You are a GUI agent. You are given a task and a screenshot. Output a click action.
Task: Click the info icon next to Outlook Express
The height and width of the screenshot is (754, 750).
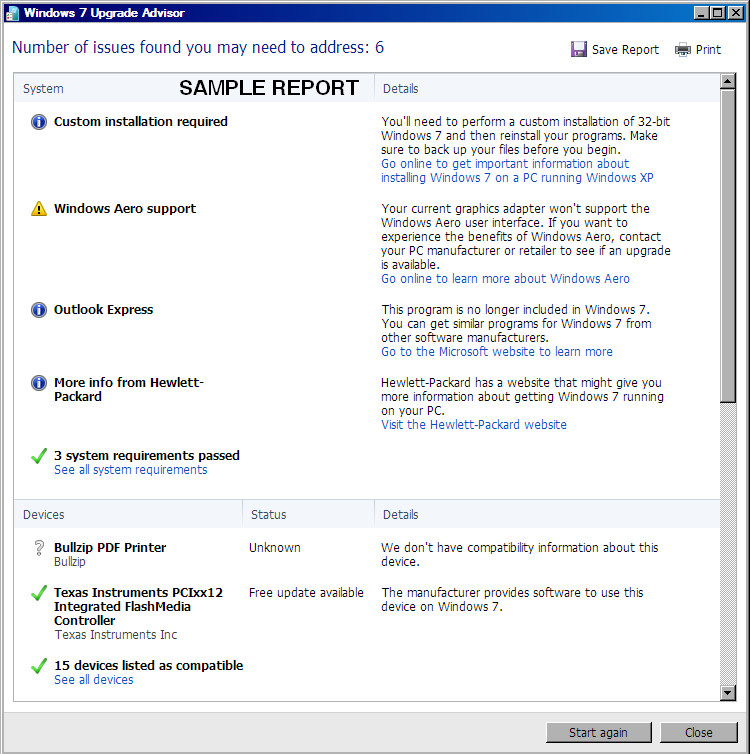pos(39,310)
